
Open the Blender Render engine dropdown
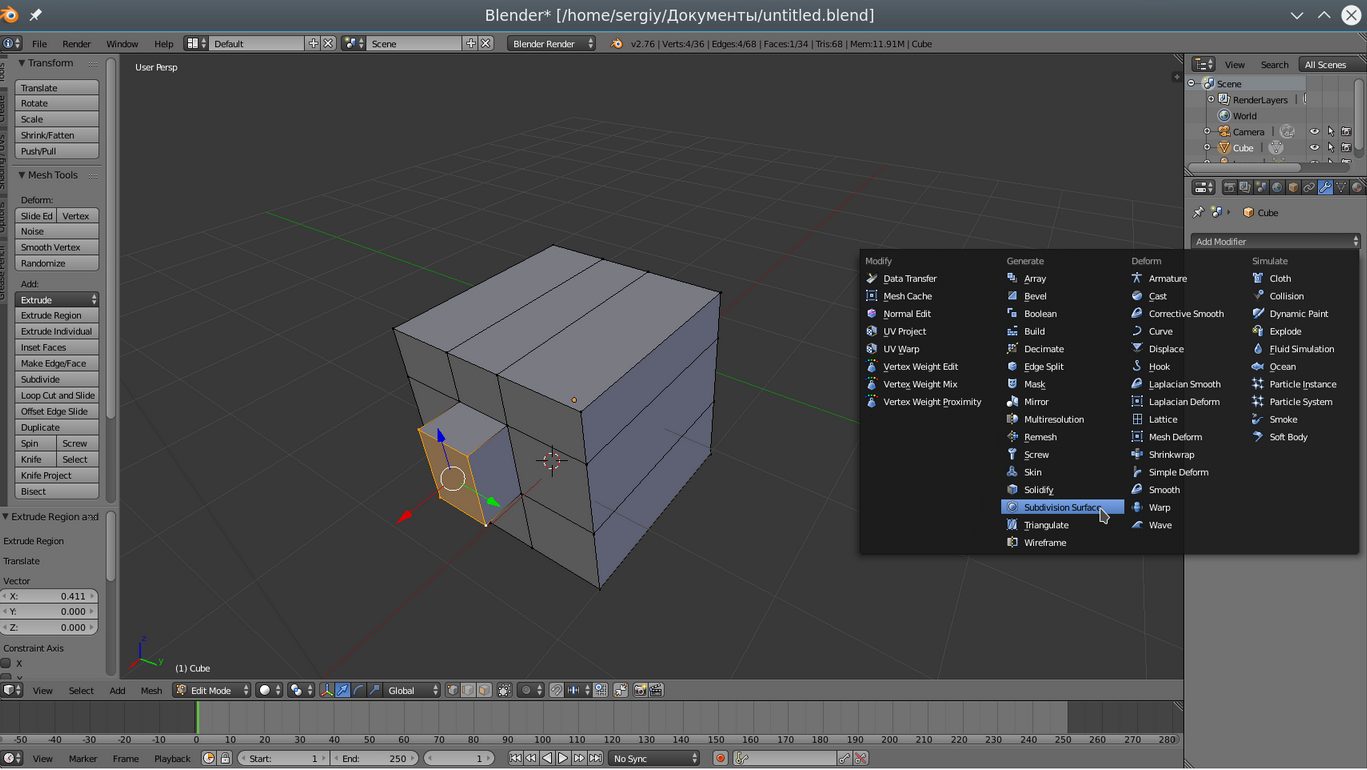tap(551, 44)
